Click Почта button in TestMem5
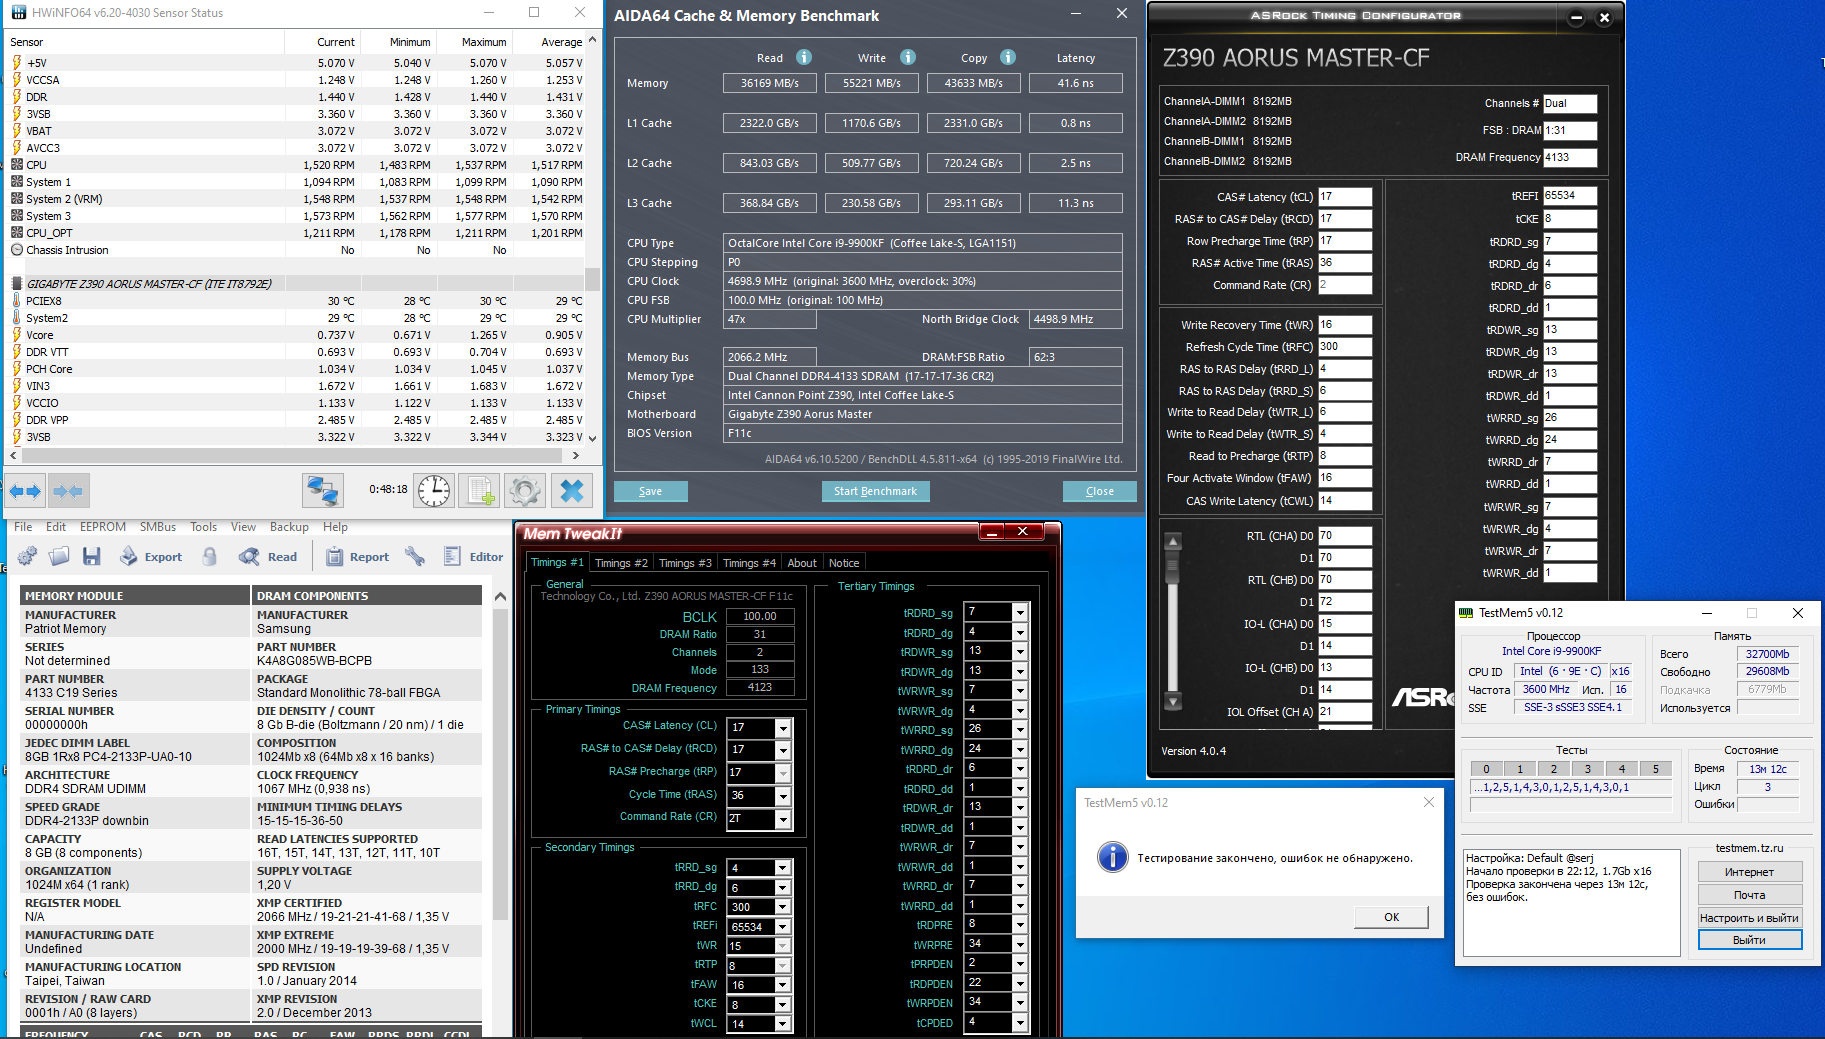This screenshot has height=1039, width=1825. pyautogui.click(x=1749, y=895)
